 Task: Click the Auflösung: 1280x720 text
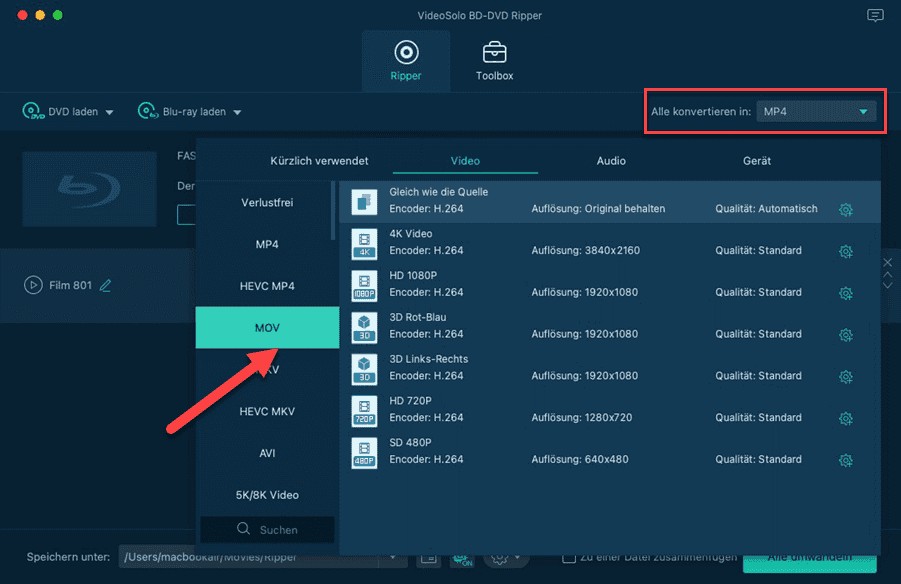pyautogui.click(x=582, y=418)
